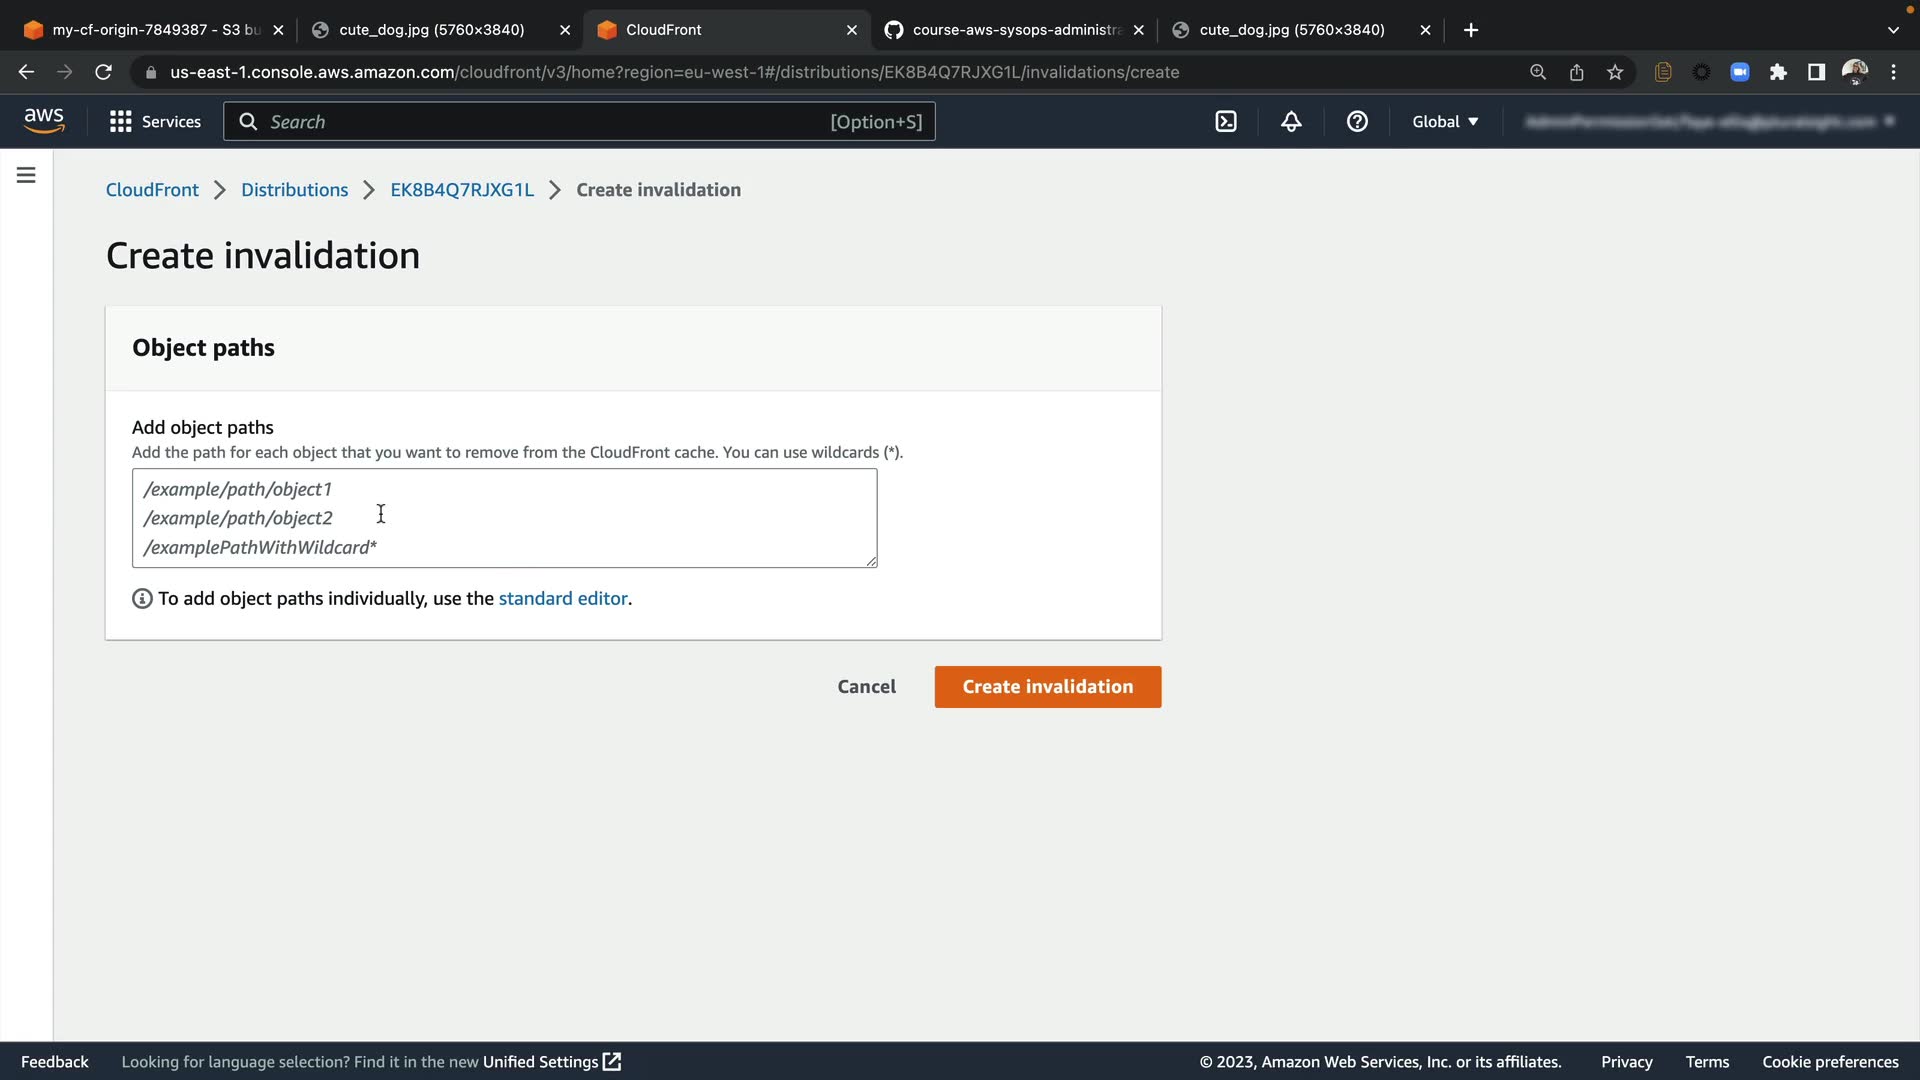Reload the page in the browser
This screenshot has height=1080, width=1920.
tap(103, 72)
